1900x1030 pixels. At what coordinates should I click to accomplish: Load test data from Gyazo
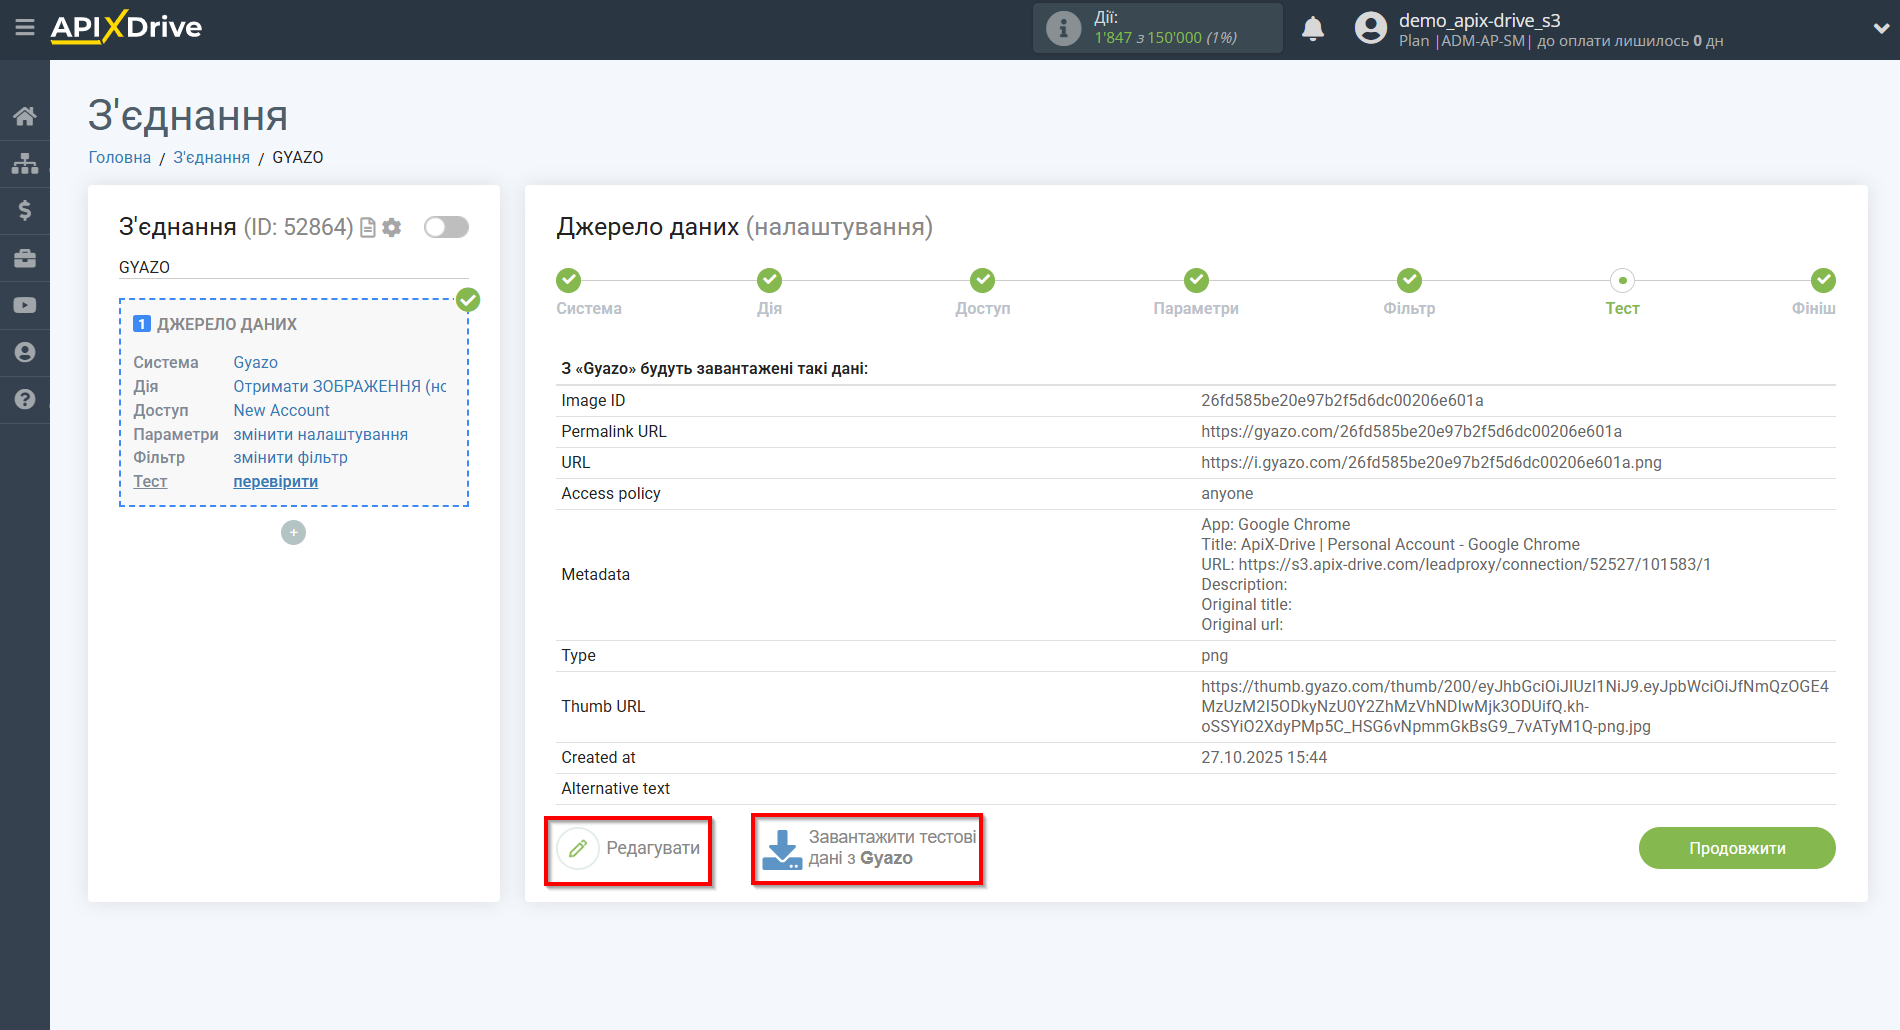pyautogui.click(x=867, y=849)
